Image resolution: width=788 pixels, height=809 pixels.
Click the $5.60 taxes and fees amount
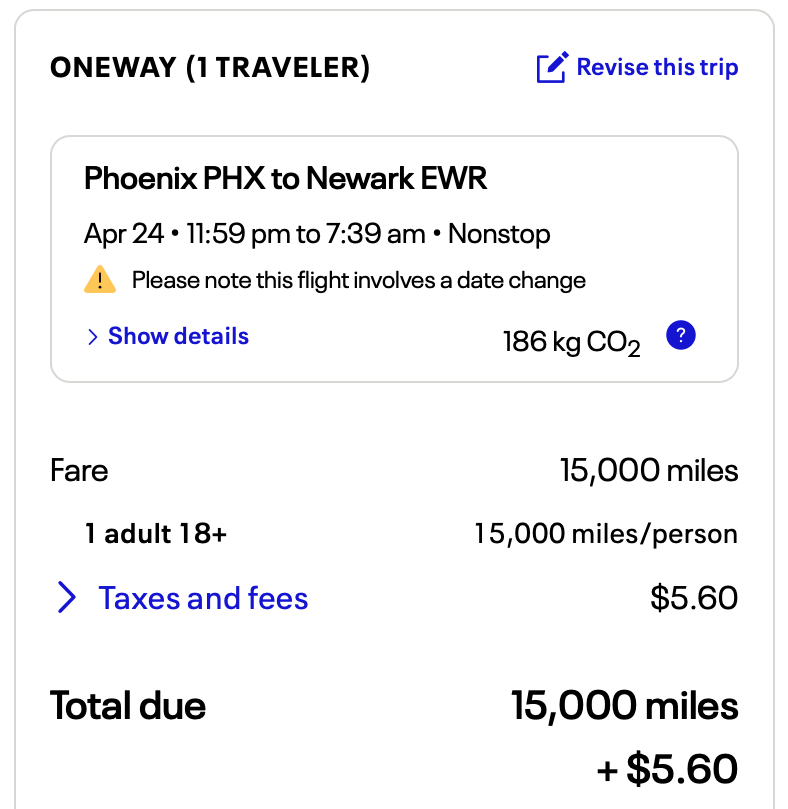tap(693, 598)
